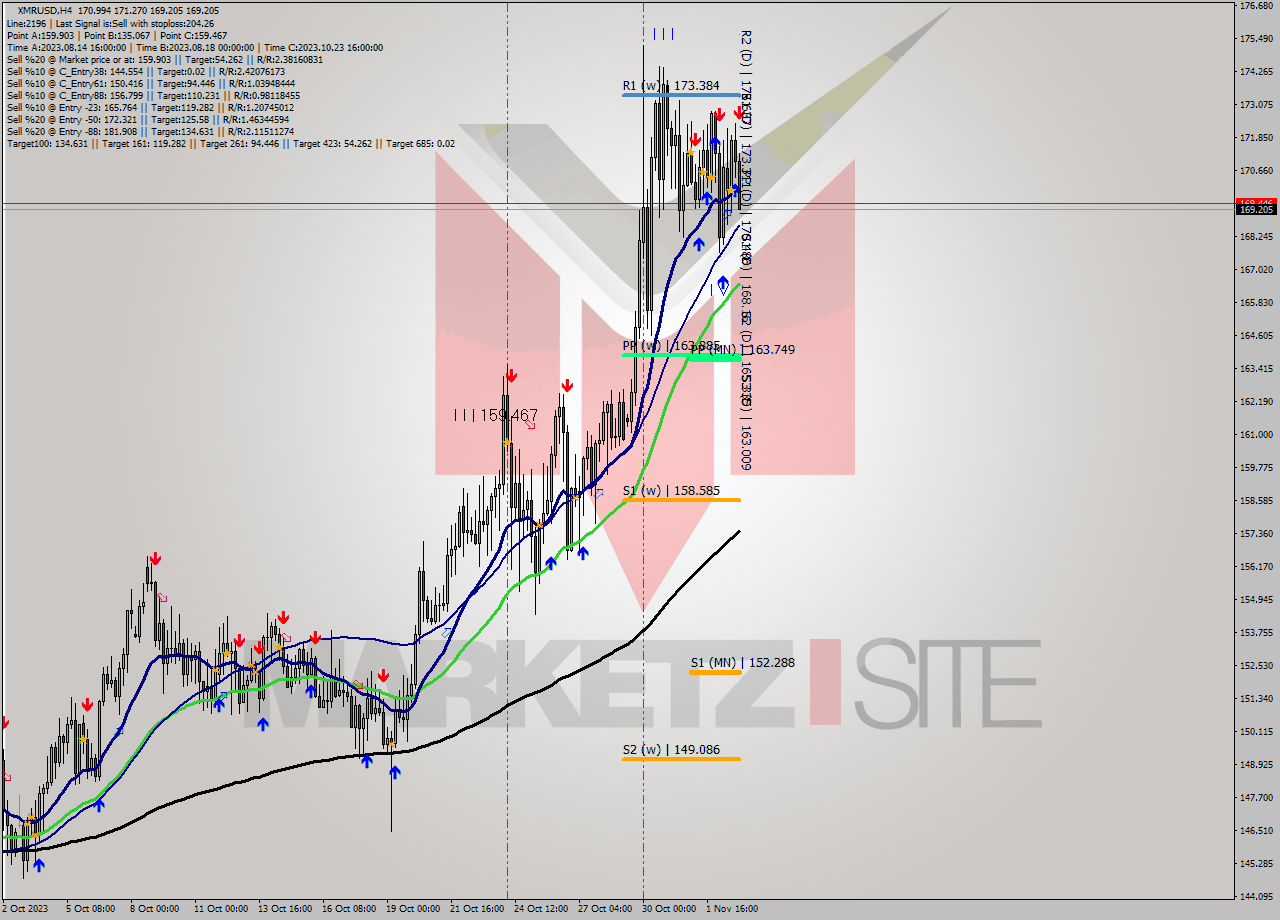
Task: Click the 150.115 price axis label
Action: click(x=1256, y=732)
